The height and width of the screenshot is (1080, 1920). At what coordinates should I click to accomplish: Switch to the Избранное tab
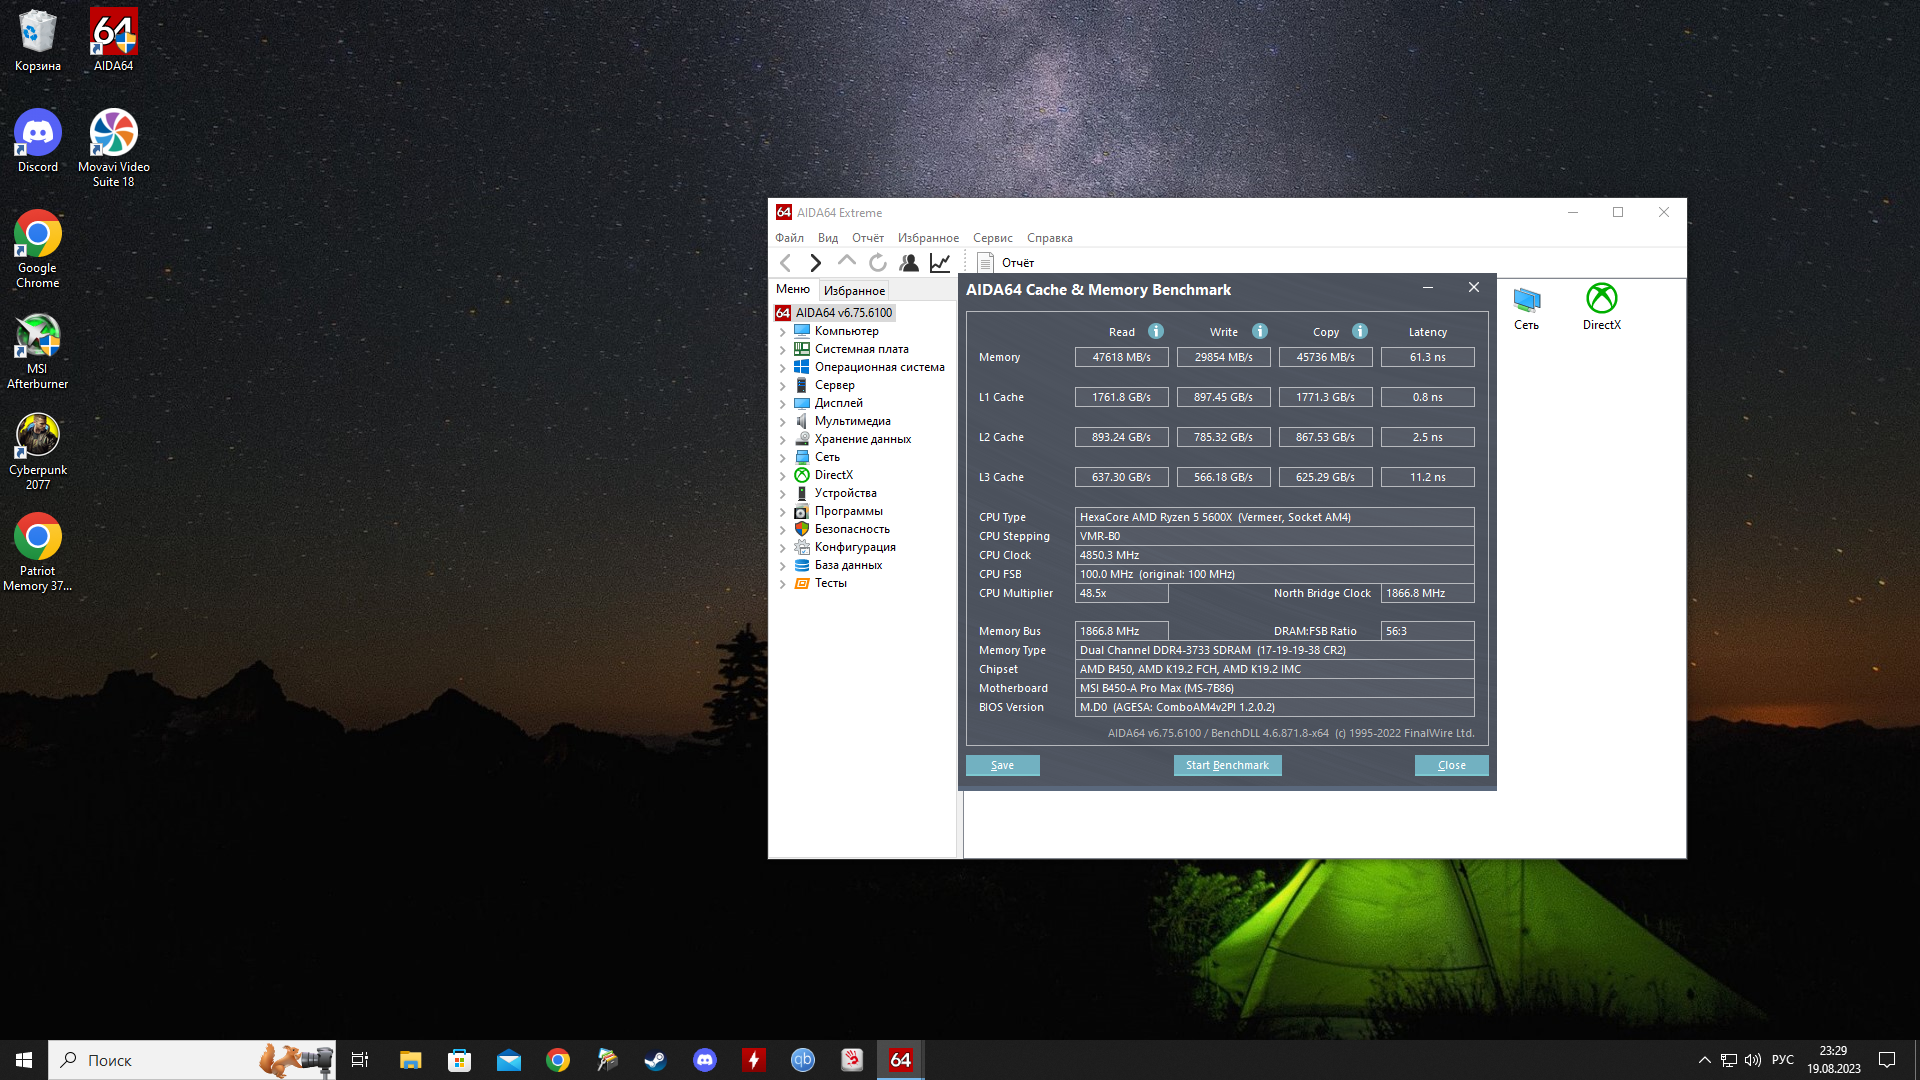(854, 291)
